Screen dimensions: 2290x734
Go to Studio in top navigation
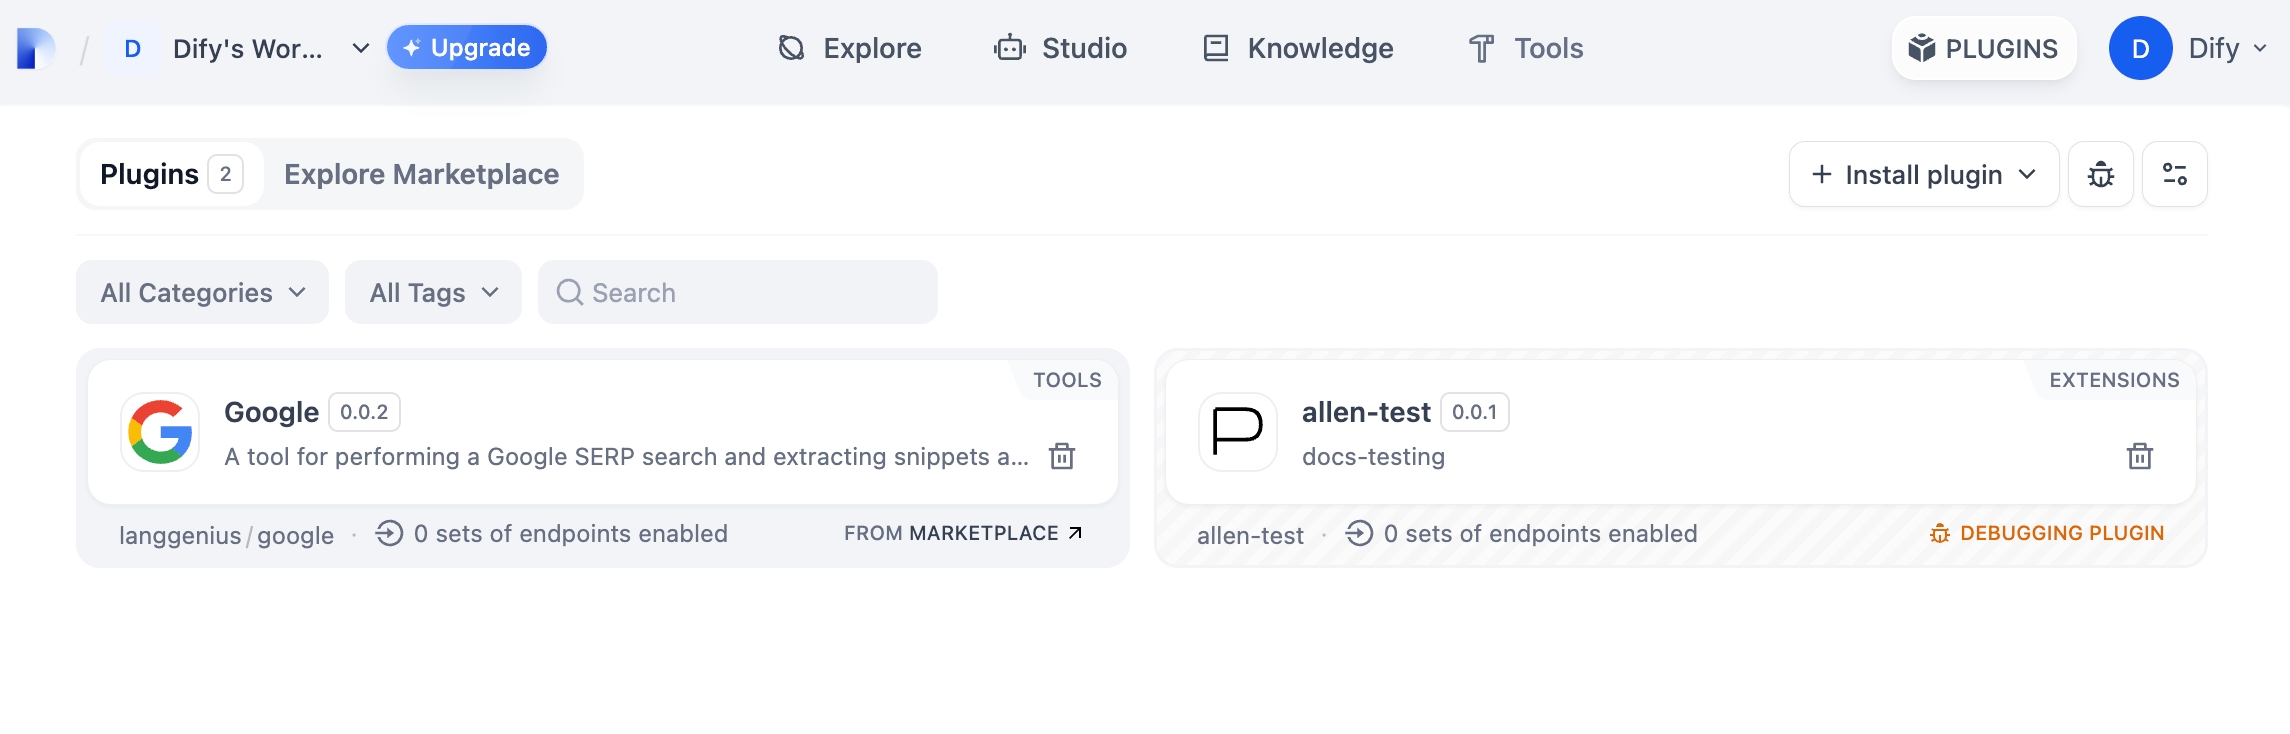click(x=1061, y=48)
